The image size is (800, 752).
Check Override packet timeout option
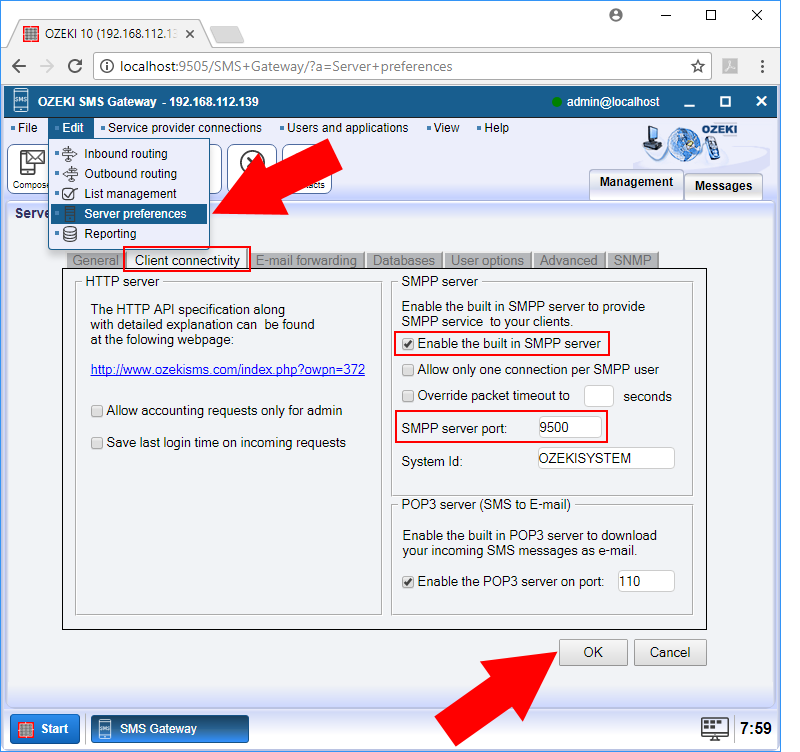(408, 396)
